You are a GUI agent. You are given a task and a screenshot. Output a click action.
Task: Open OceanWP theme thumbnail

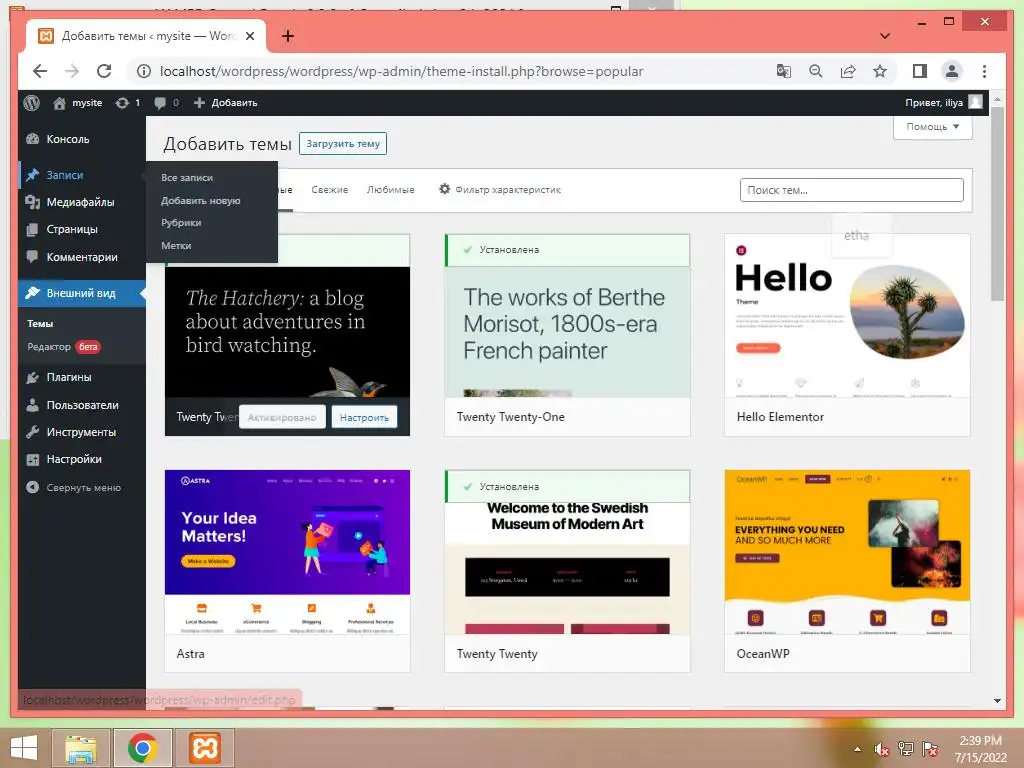click(847, 552)
